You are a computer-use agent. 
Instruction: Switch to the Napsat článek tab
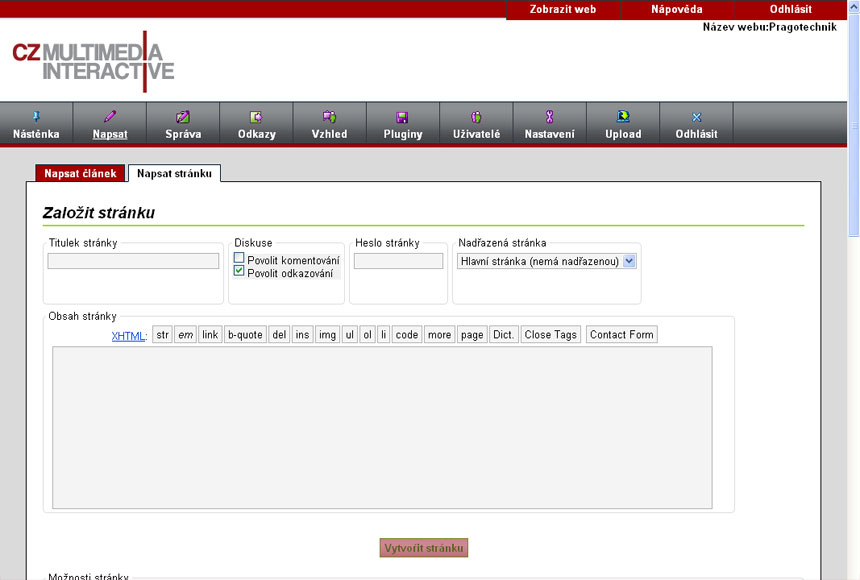point(80,173)
